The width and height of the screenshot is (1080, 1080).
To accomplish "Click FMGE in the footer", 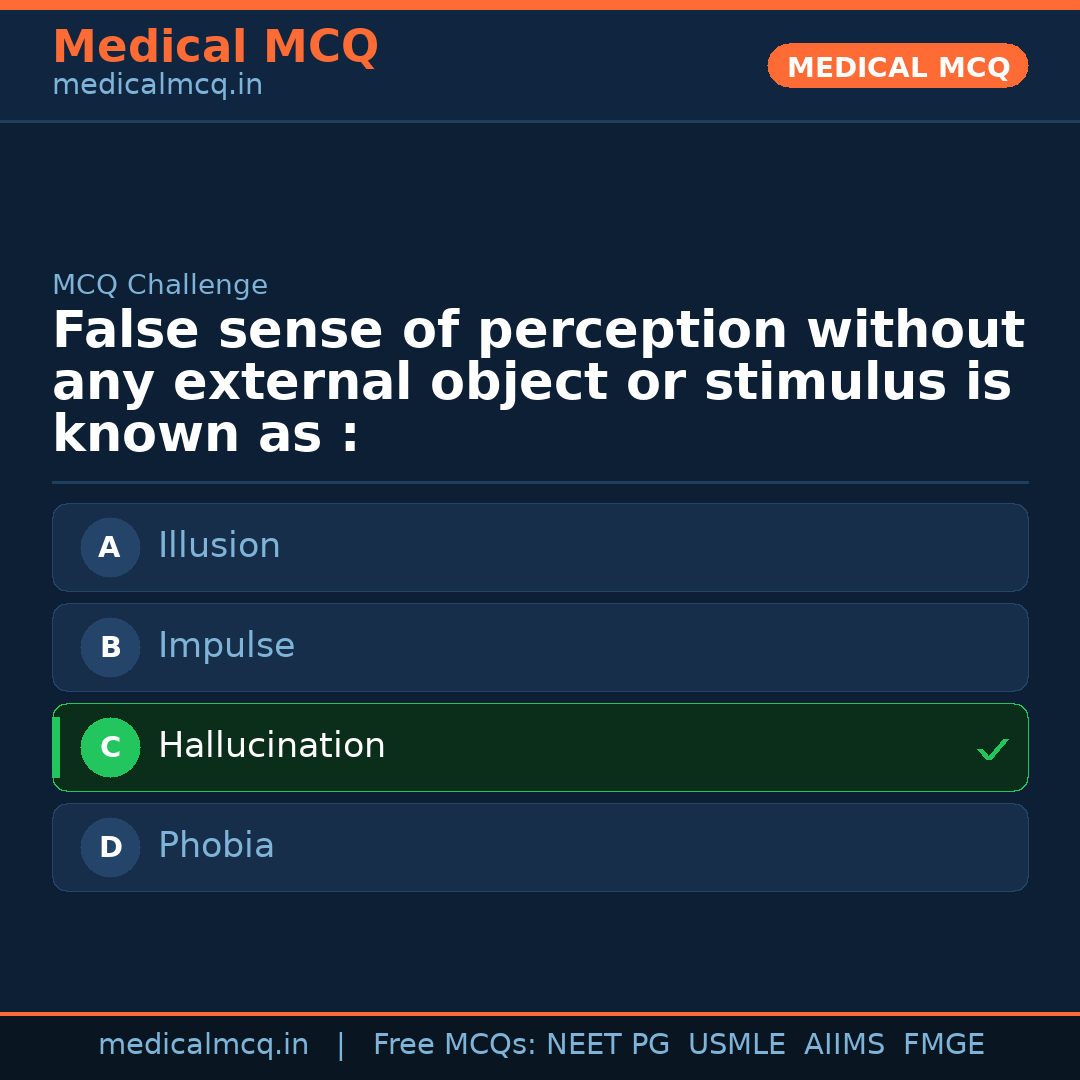I will [943, 1045].
